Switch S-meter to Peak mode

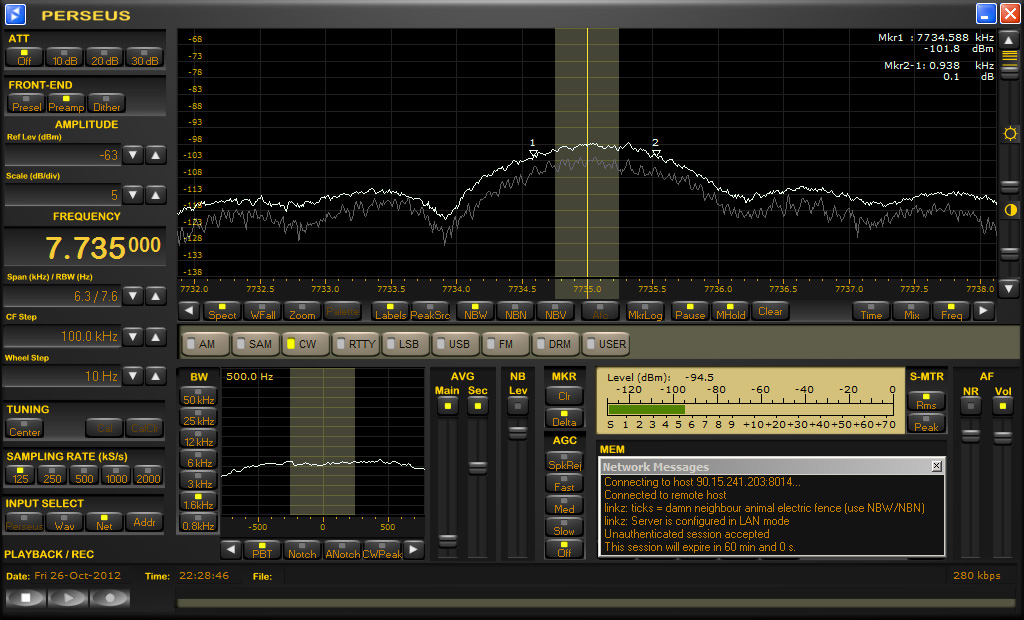click(926, 423)
